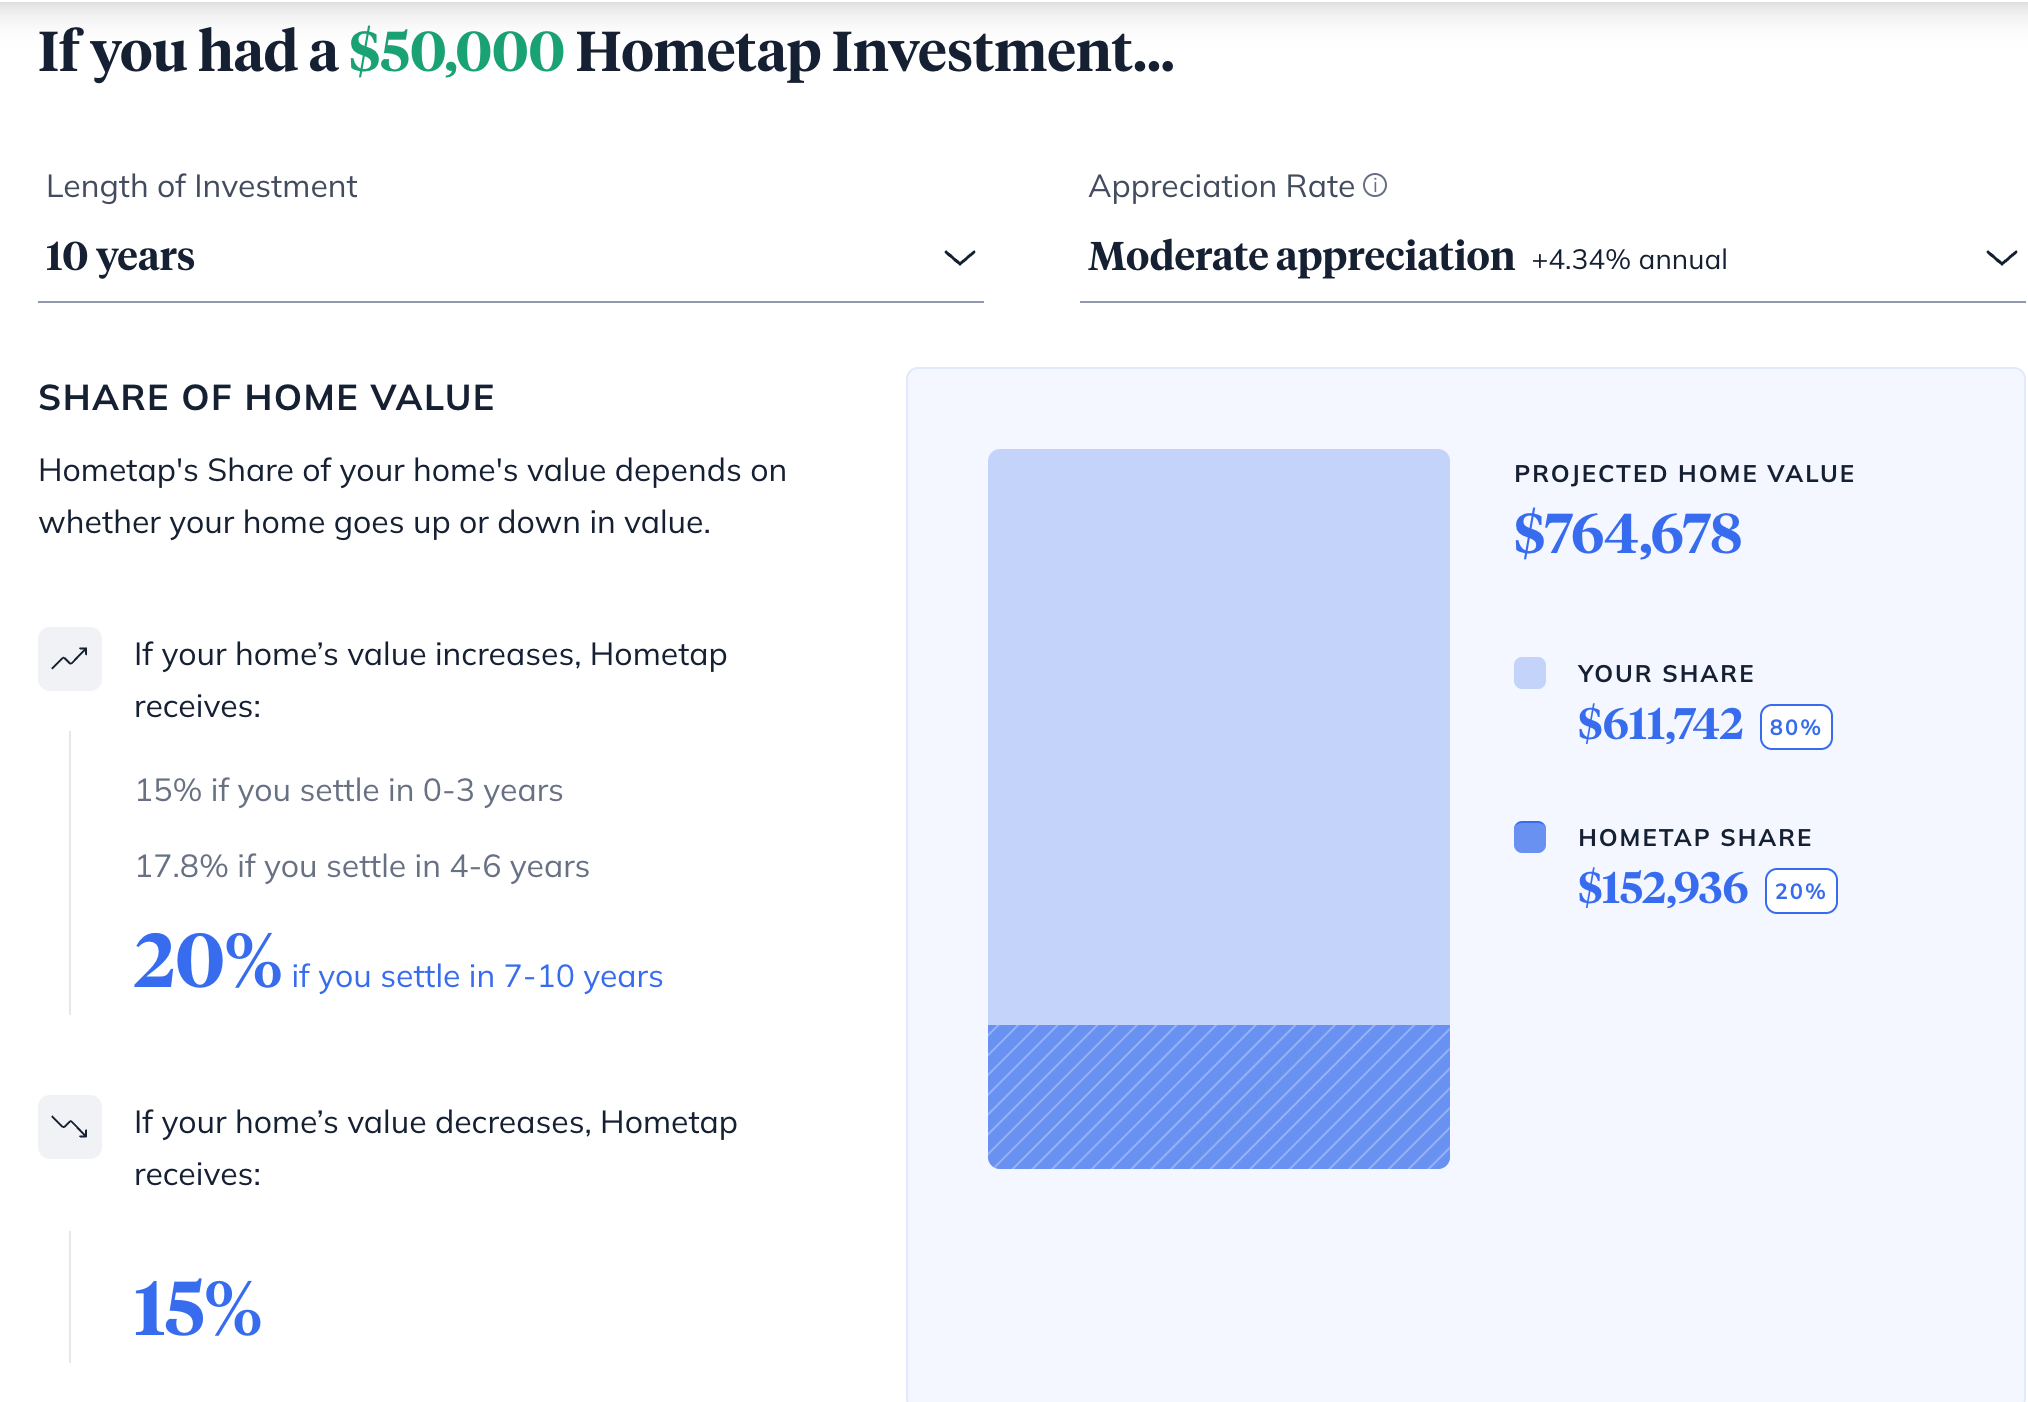
Task: Click the info icon next to Appreciation Rate
Action: (1377, 184)
